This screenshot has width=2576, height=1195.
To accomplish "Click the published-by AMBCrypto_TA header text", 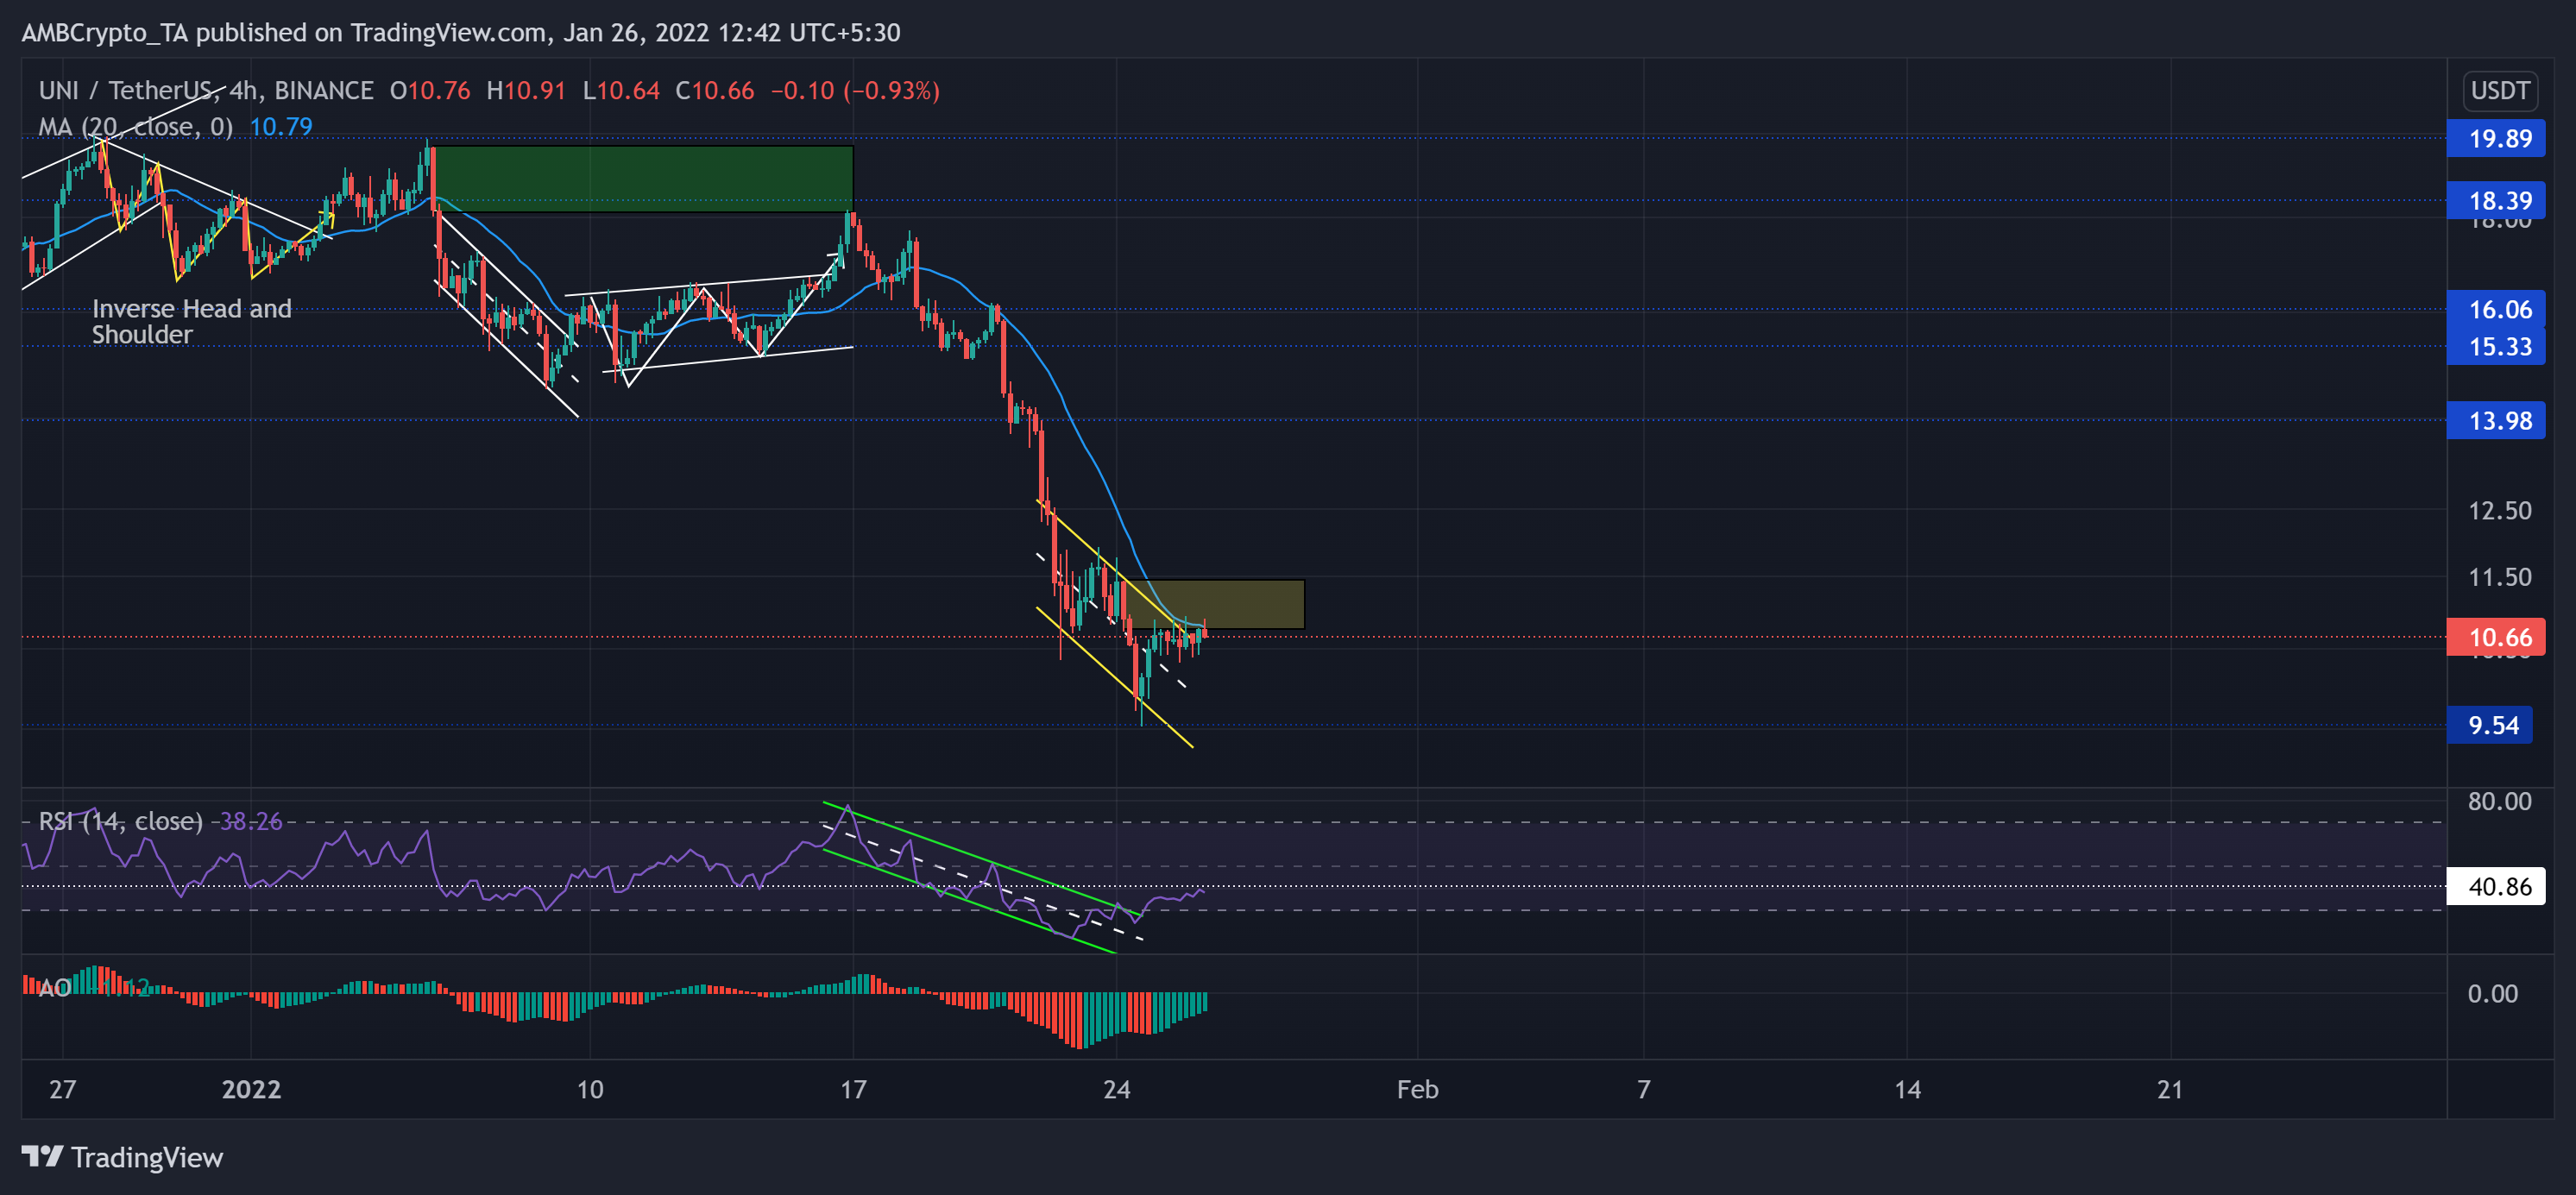I will pos(461,32).
